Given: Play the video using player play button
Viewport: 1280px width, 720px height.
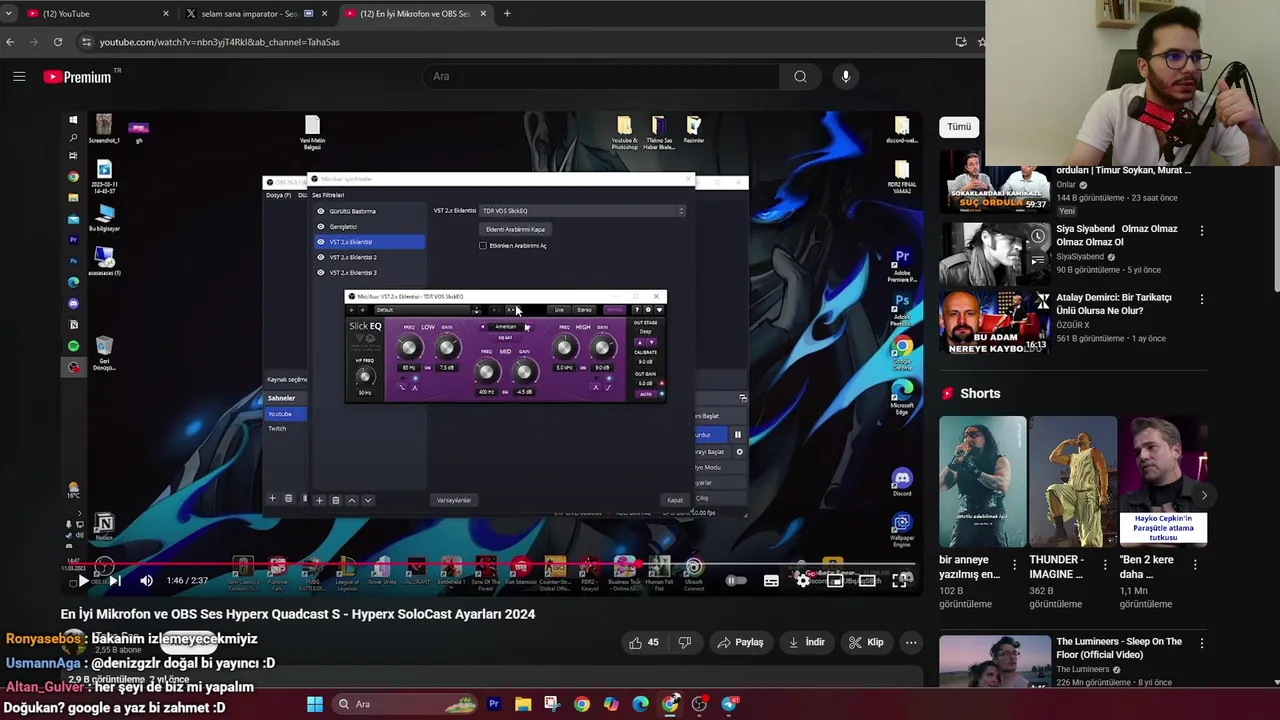Looking at the screenshot, I should point(84,580).
